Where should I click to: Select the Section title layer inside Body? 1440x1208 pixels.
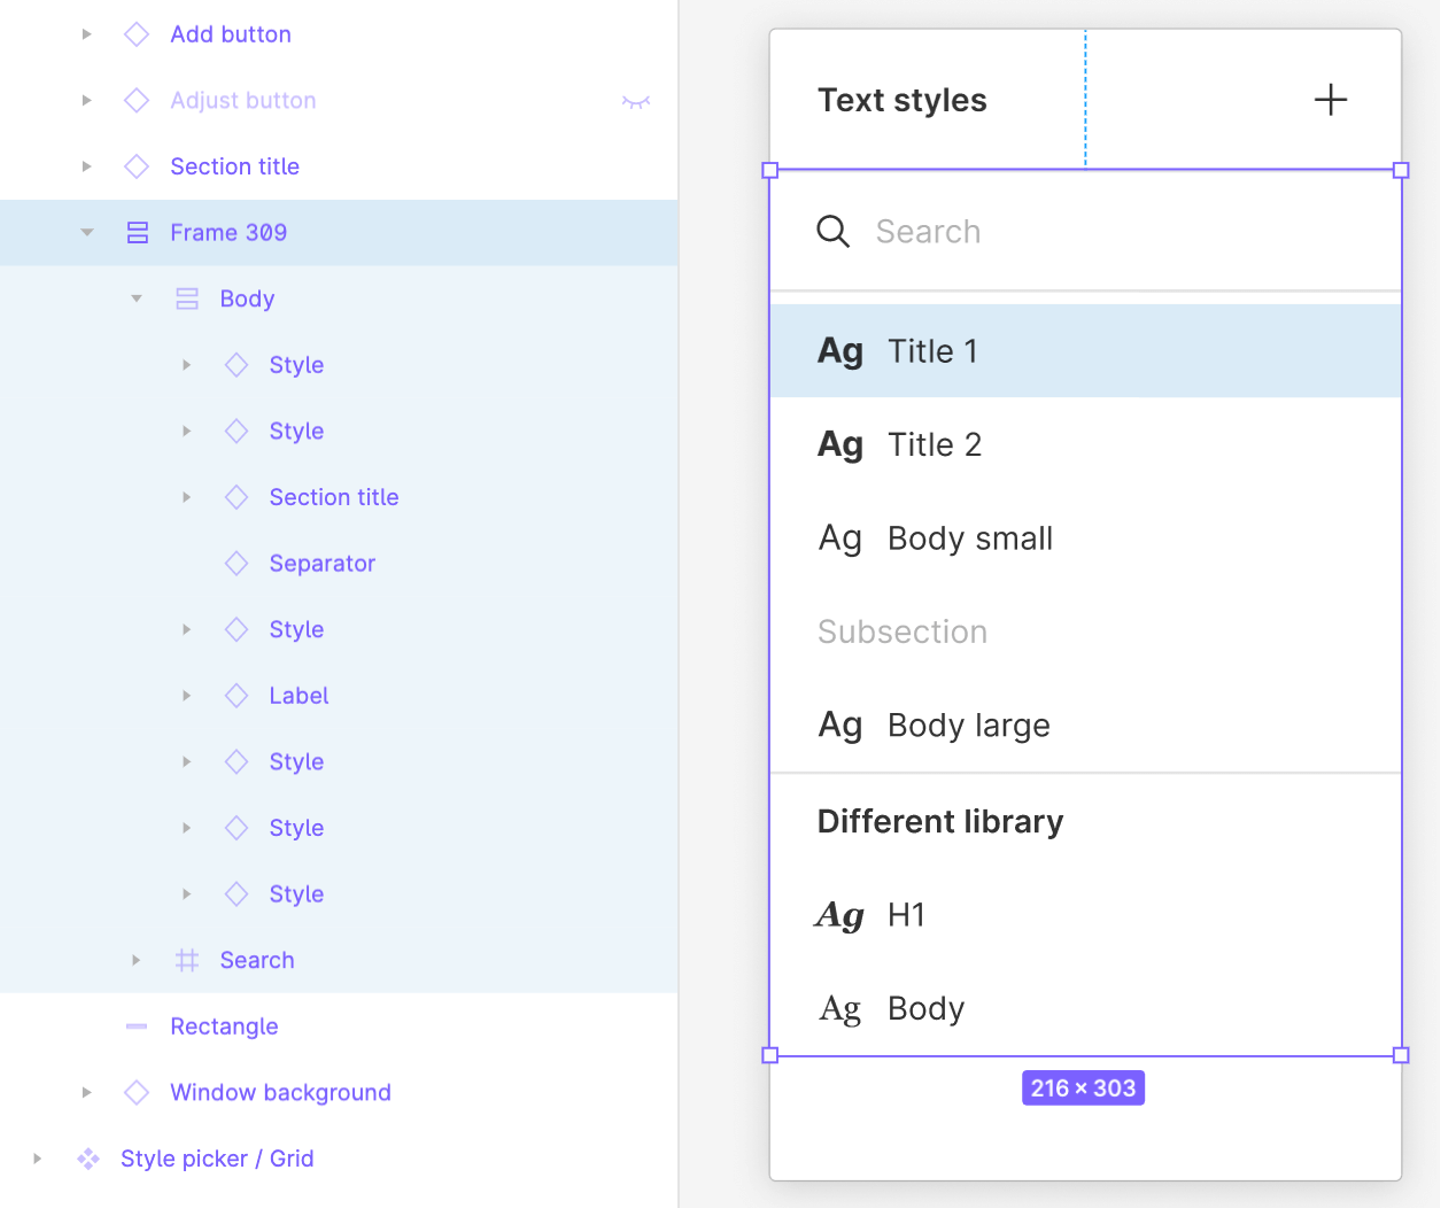[x=333, y=498]
